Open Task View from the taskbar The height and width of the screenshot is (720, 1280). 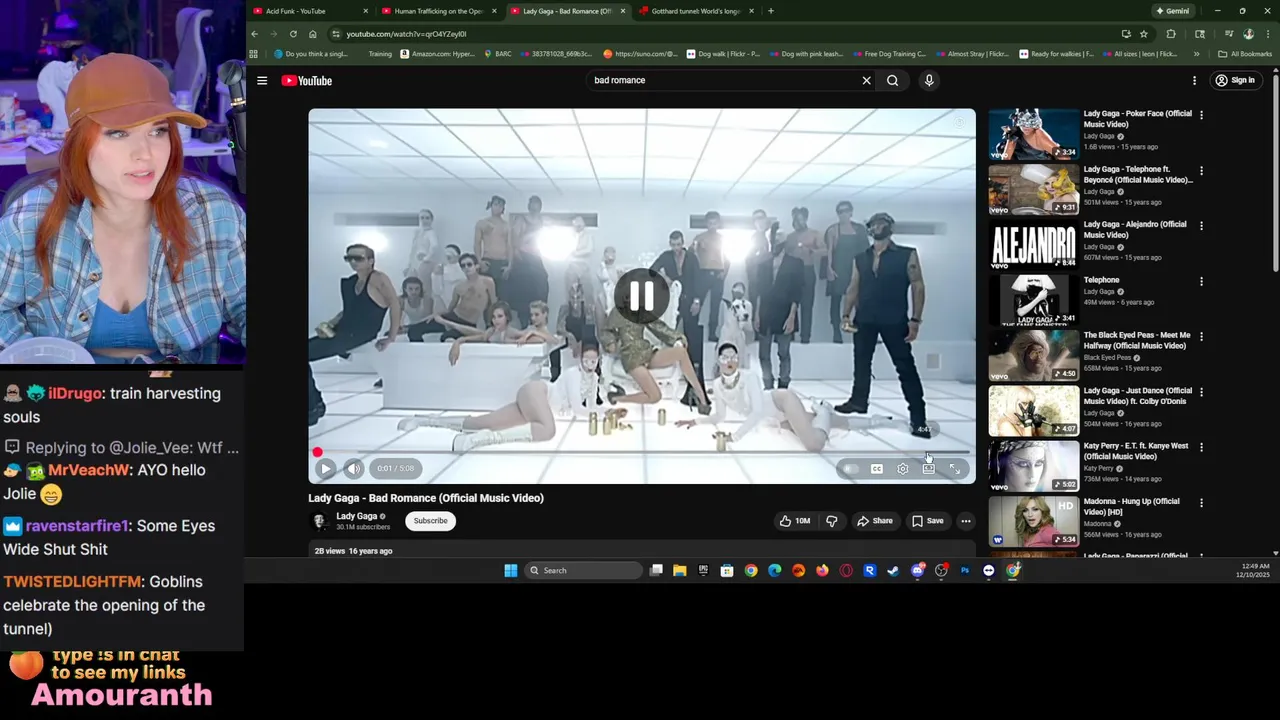click(x=656, y=570)
